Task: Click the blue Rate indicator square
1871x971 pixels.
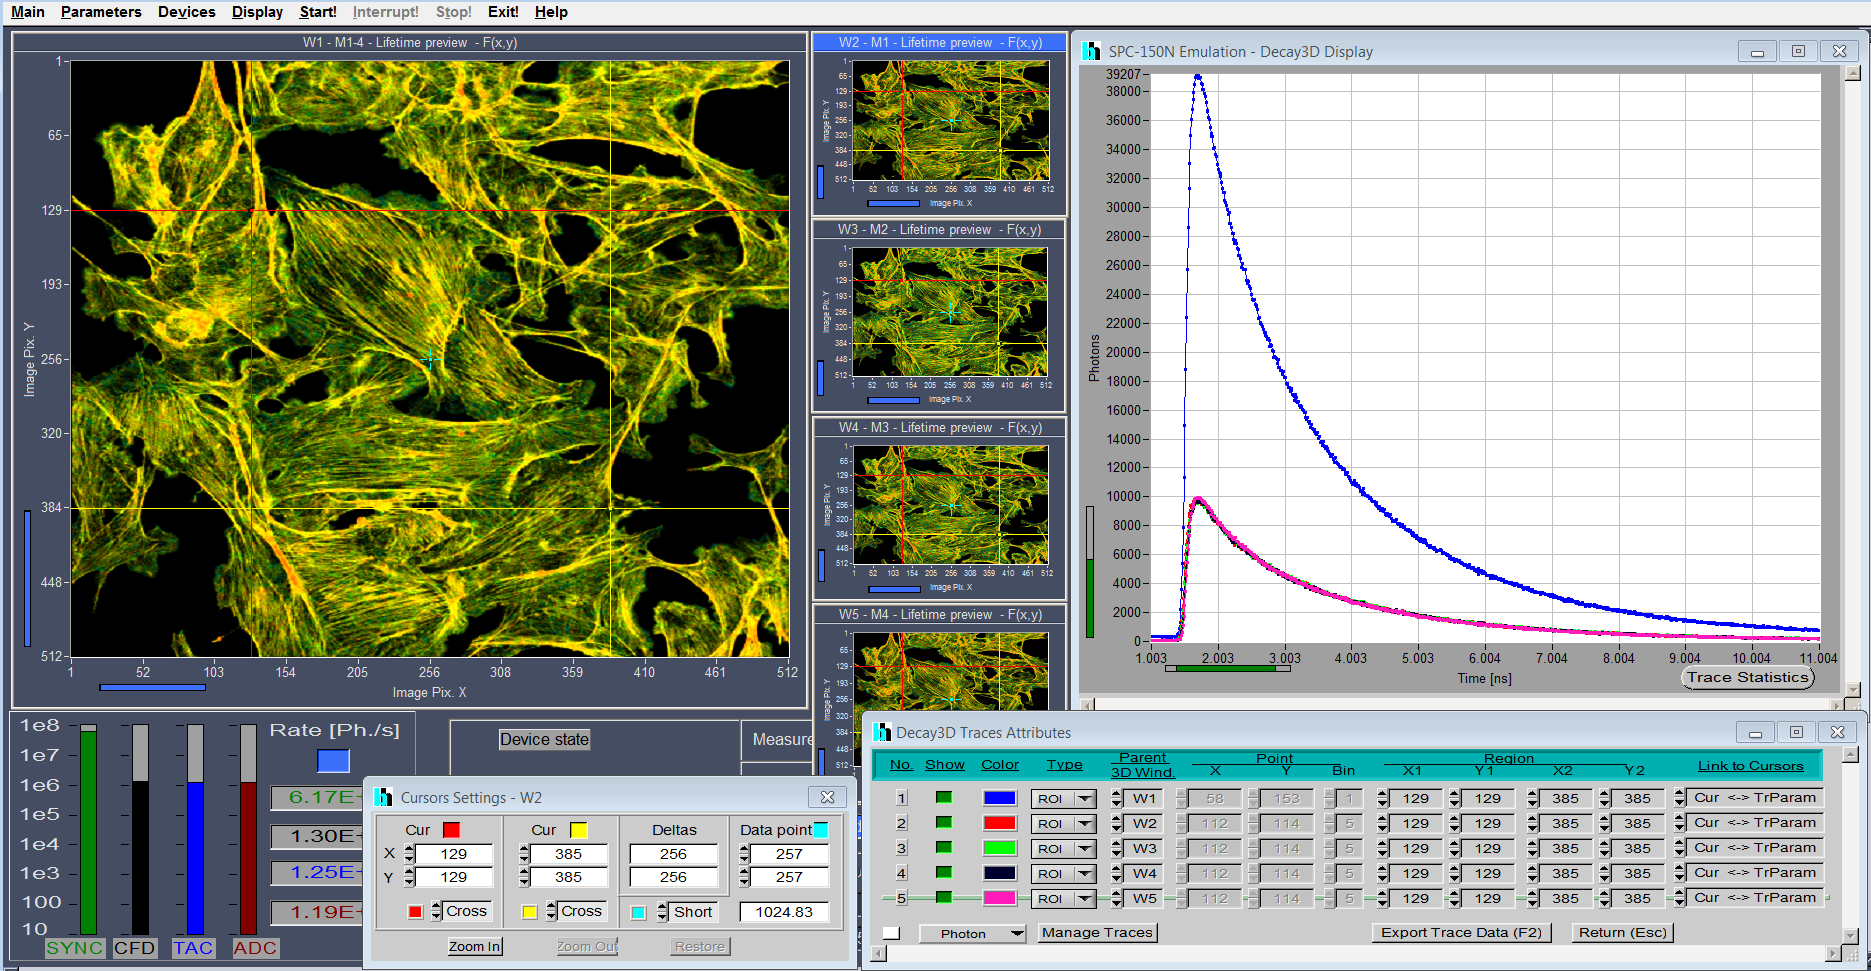Action: coord(333,761)
